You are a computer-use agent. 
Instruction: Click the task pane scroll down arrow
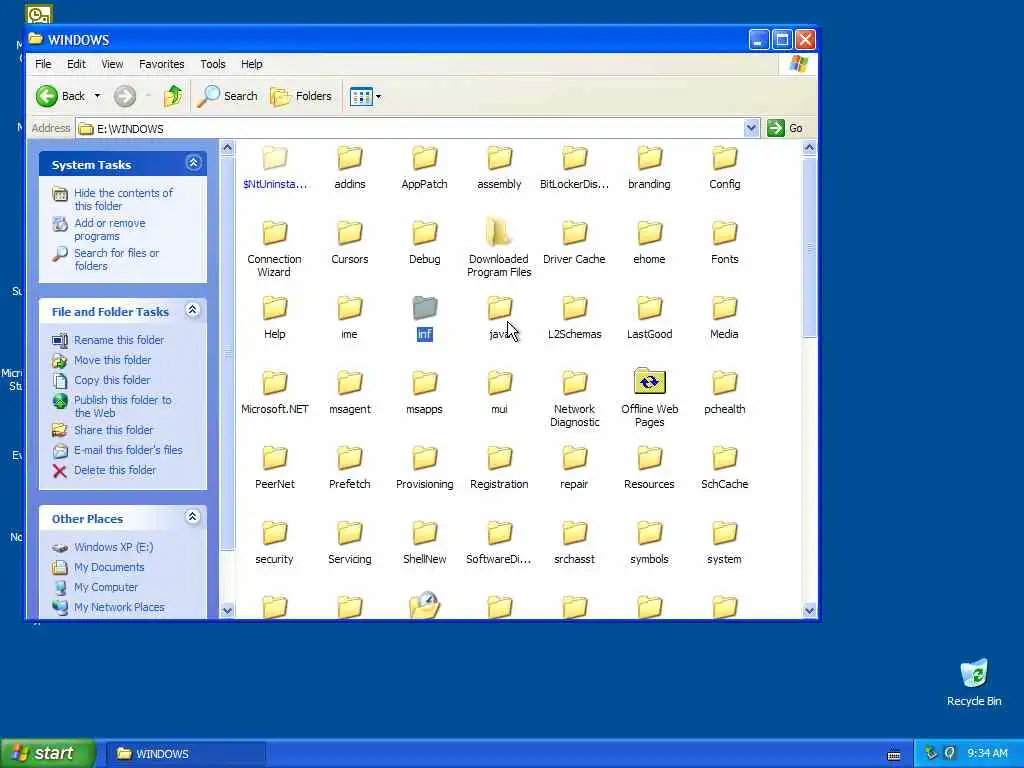pos(227,611)
